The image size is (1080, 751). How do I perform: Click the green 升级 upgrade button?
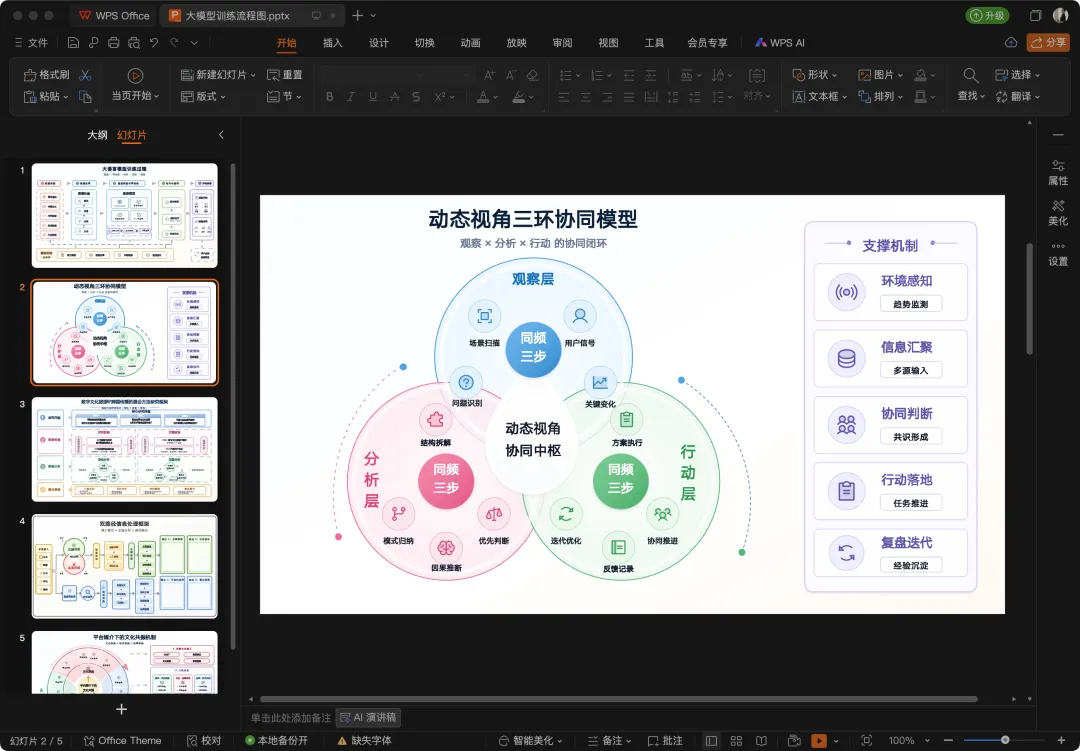click(x=987, y=15)
